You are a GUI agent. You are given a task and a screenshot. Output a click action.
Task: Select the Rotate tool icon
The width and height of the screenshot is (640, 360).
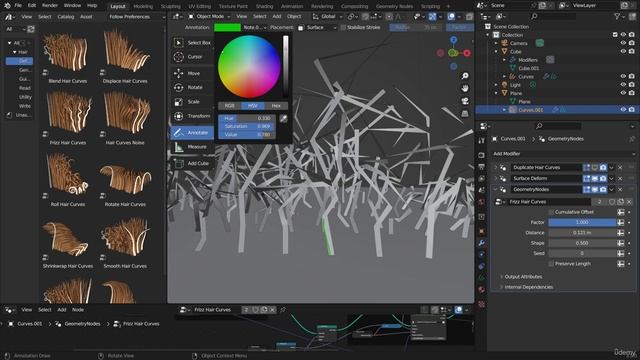(178, 87)
